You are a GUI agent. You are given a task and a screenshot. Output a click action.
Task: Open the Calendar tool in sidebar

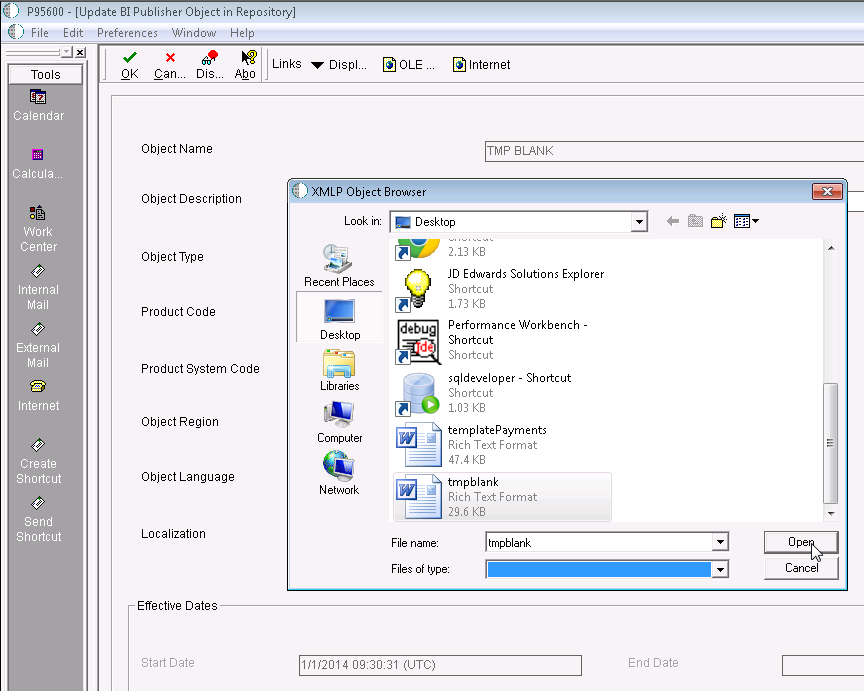pyautogui.click(x=39, y=105)
